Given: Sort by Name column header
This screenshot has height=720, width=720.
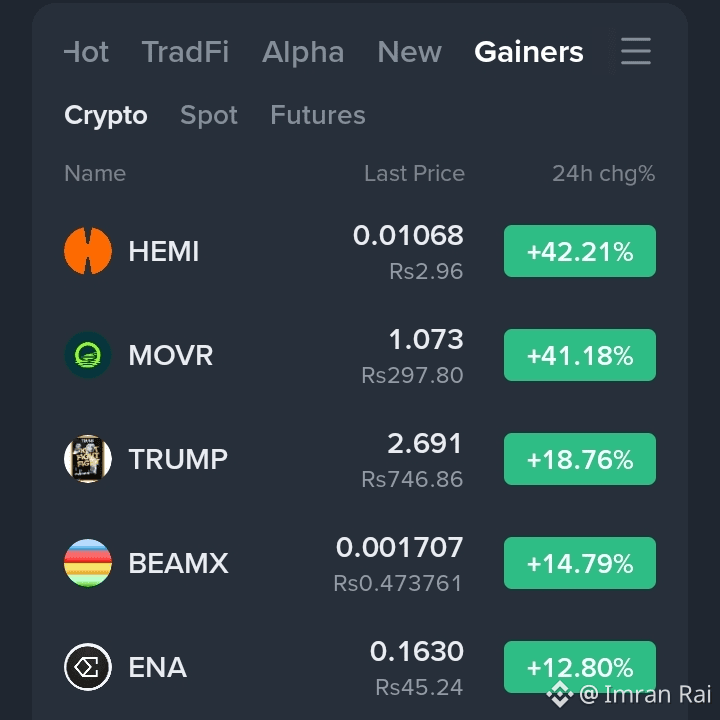Looking at the screenshot, I should coord(95,173).
